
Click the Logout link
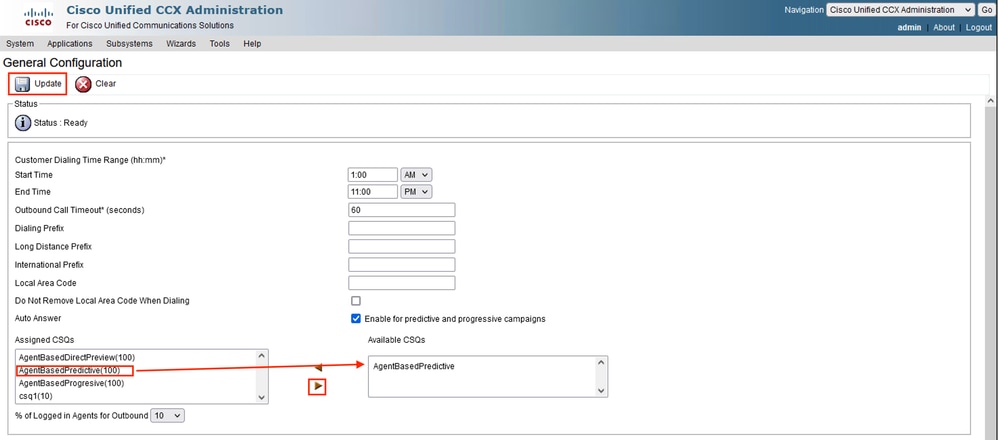click(979, 27)
